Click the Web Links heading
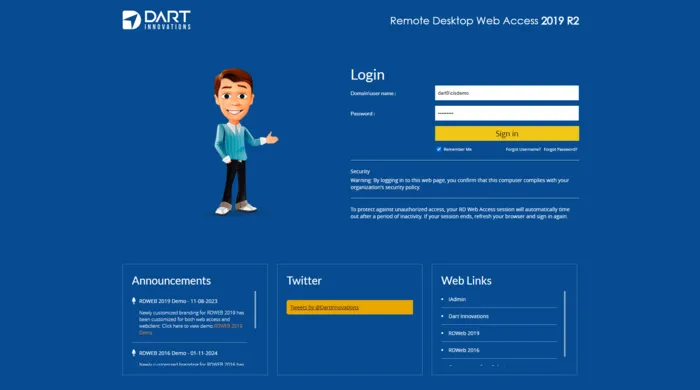Image resolution: width=700 pixels, height=390 pixels. [x=466, y=281]
